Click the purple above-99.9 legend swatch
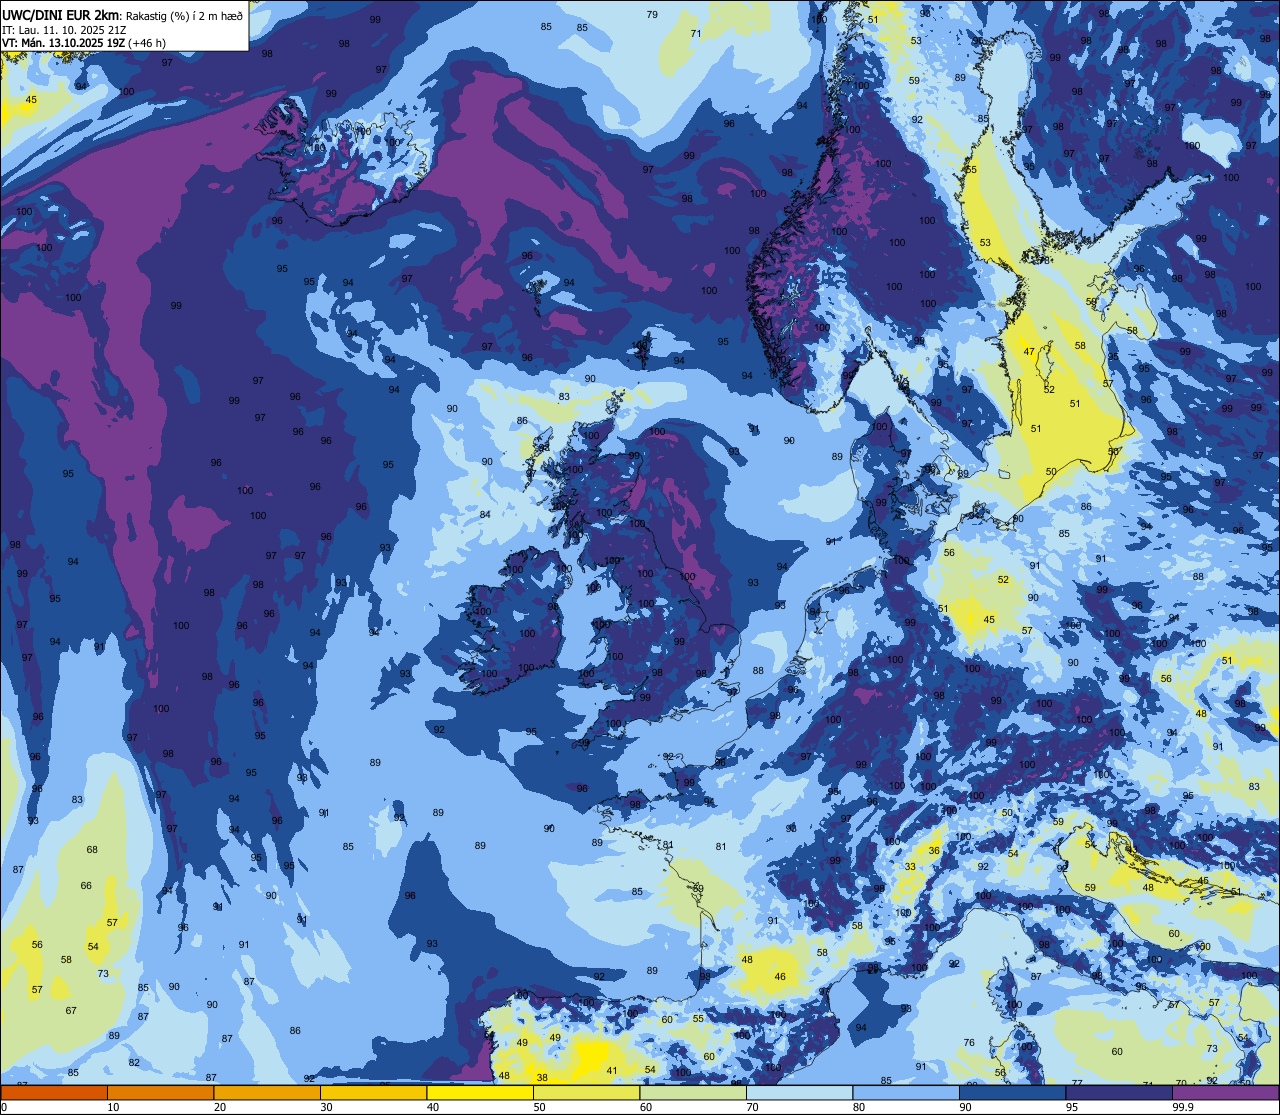Screen dimensions: 1280x1115 [x=1226, y=1092]
